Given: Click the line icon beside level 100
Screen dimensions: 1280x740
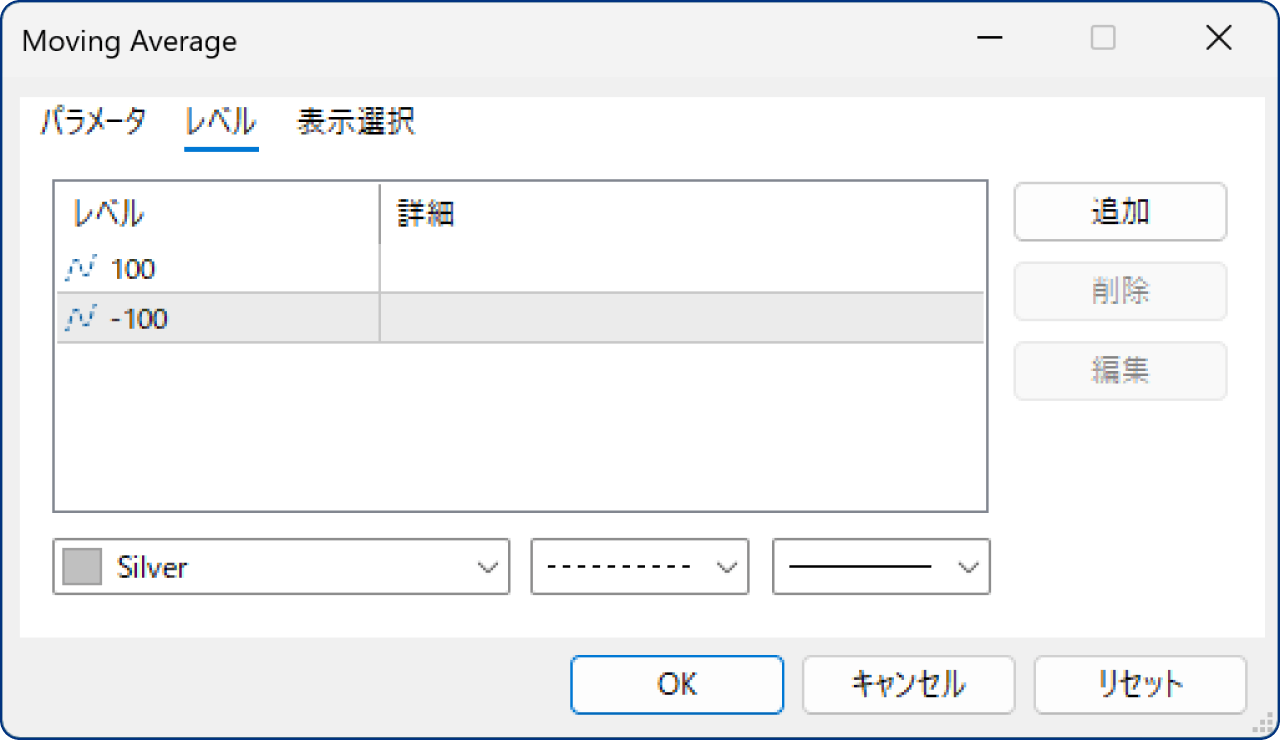Looking at the screenshot, I should click(x=80, y=268).
